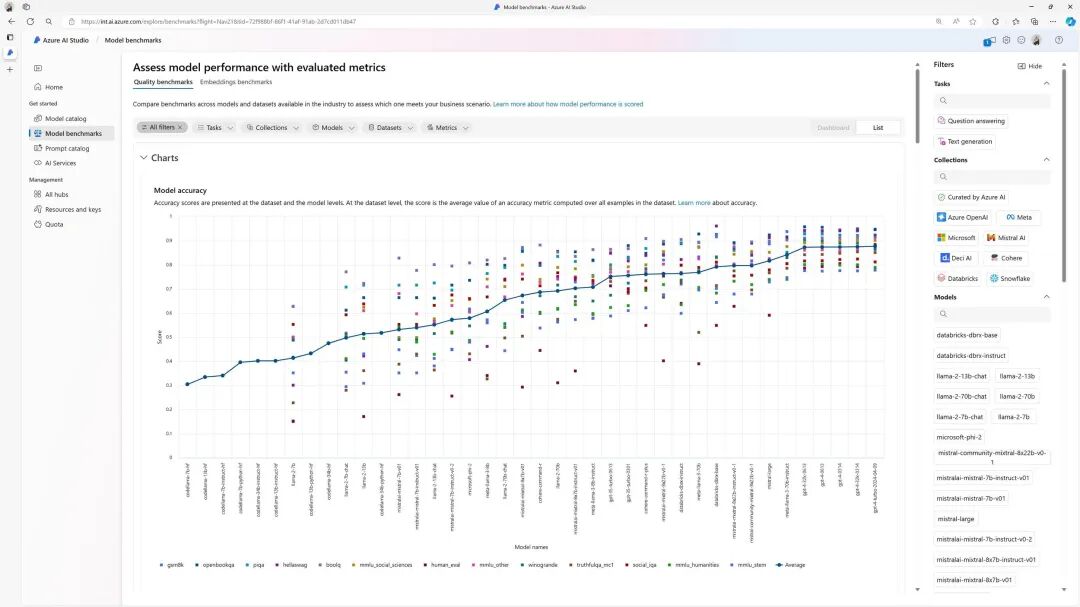The height and width of the screenshot is (607, 1080).
Task: Open the Collections filter dropdown
Action: [x=273, y=127]
